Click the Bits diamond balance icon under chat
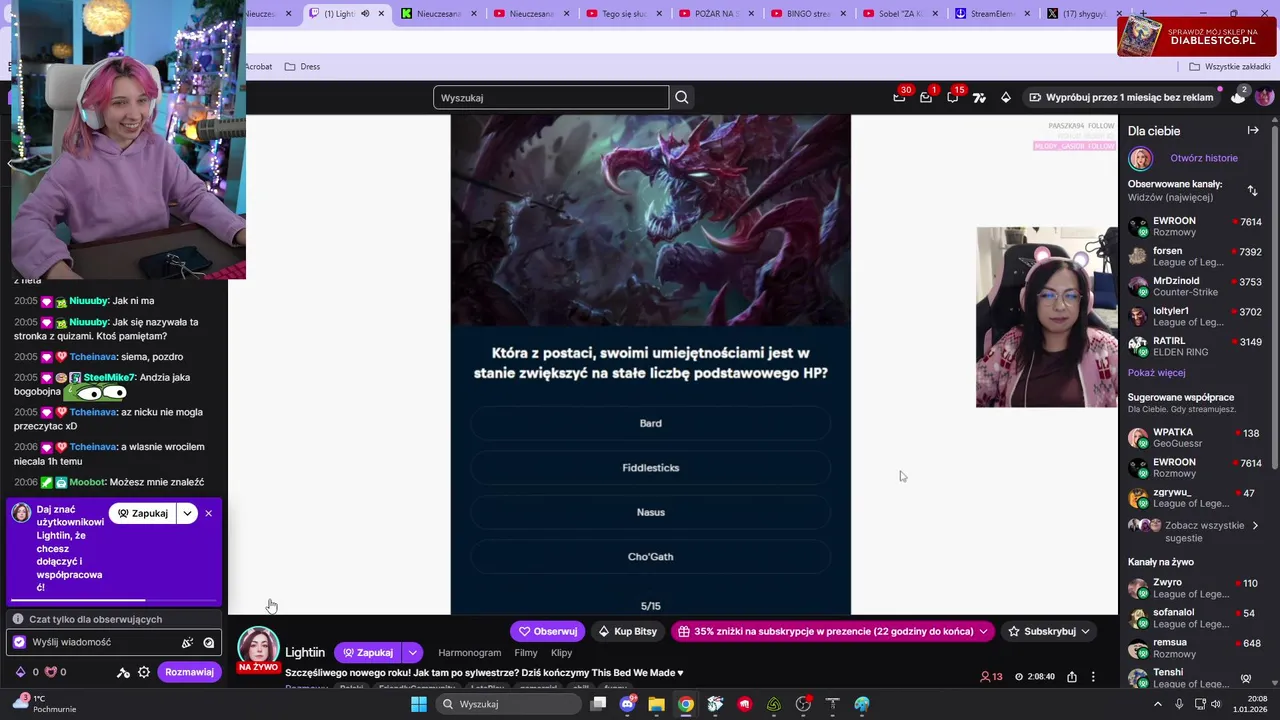Image resolution: width=1280 pixels, height=720 pixels. [20, 672]
